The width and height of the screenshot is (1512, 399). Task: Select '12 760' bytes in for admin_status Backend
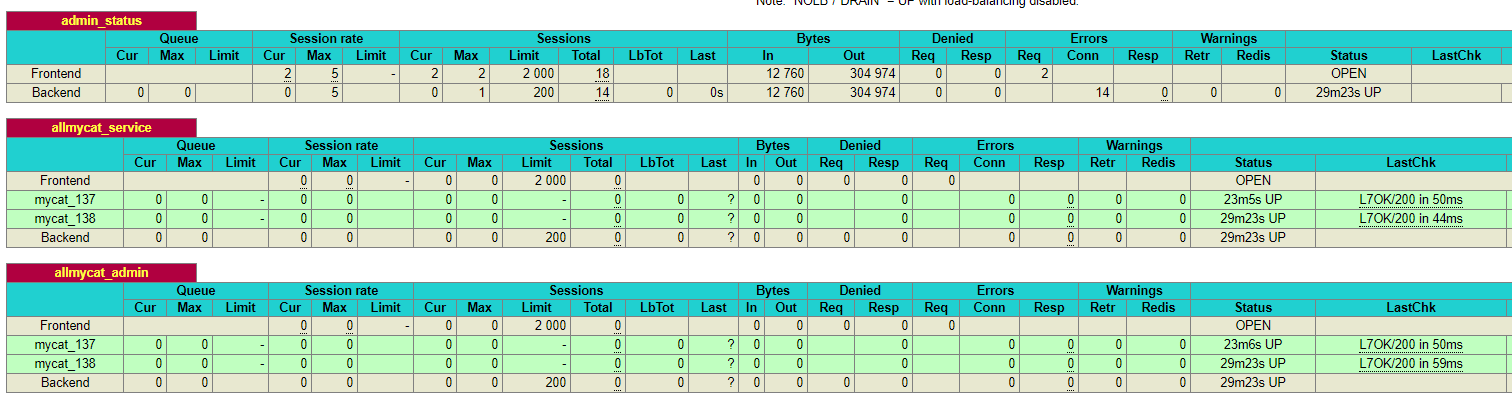coord(785,93)
